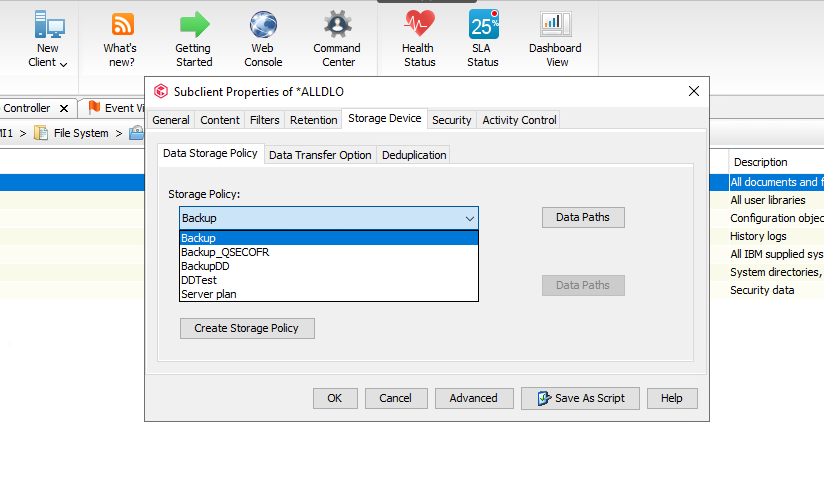Close the Subclient Properties dialog

[x=694, y=91]
